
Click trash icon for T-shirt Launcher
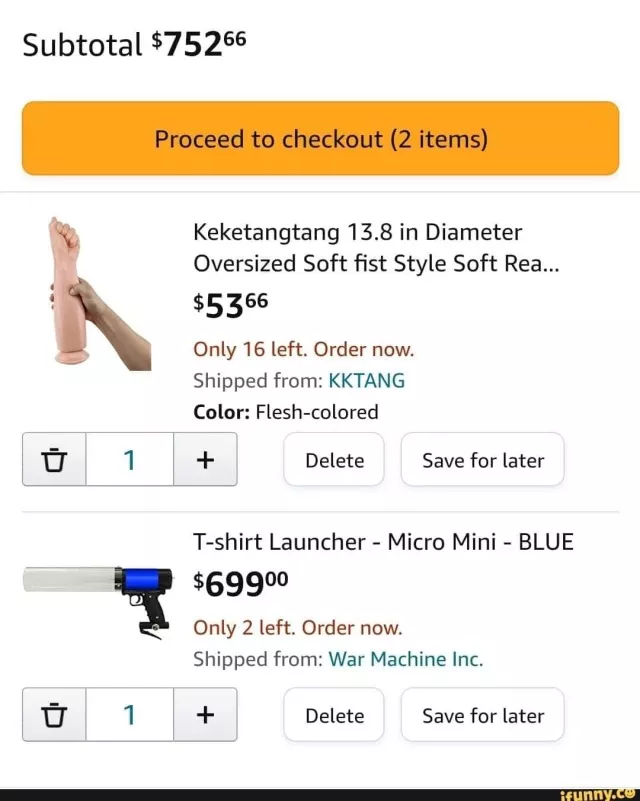[x=54, y=715]
